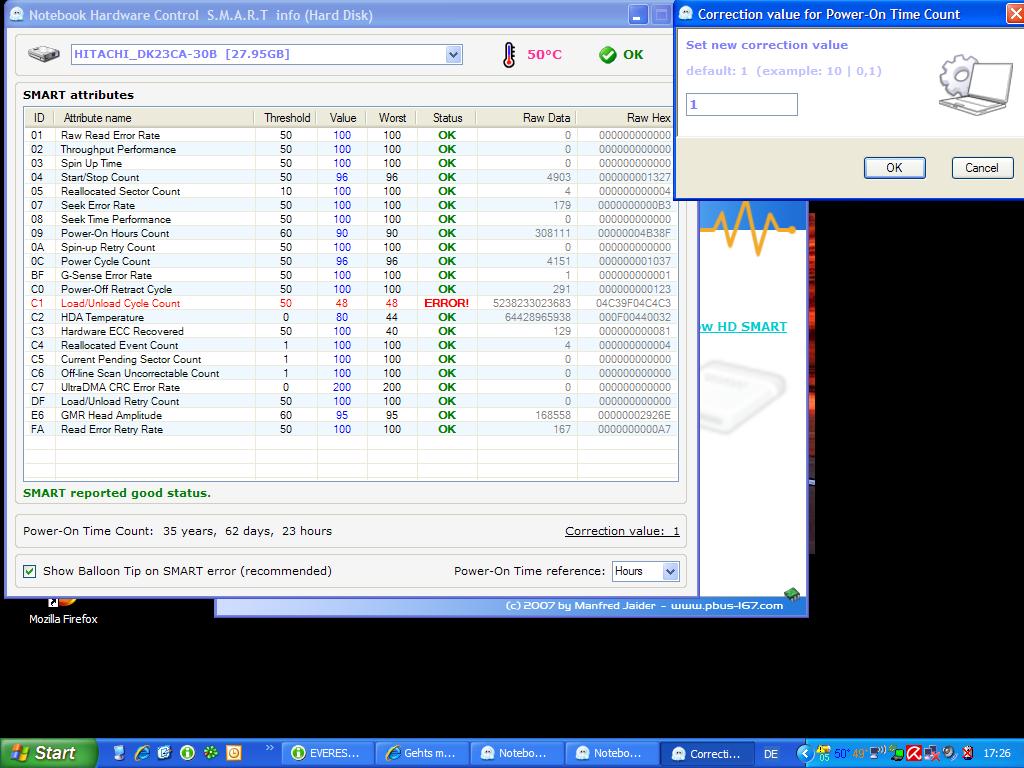This screenshot has height=768, width=1024.
Task: Open Power-On Time reference Hours dropdown
Action: point(670,571)
